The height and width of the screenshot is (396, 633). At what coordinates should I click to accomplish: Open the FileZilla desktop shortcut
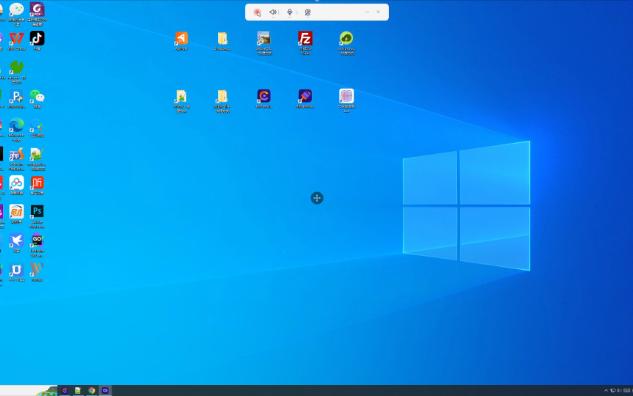click(305, 39)
